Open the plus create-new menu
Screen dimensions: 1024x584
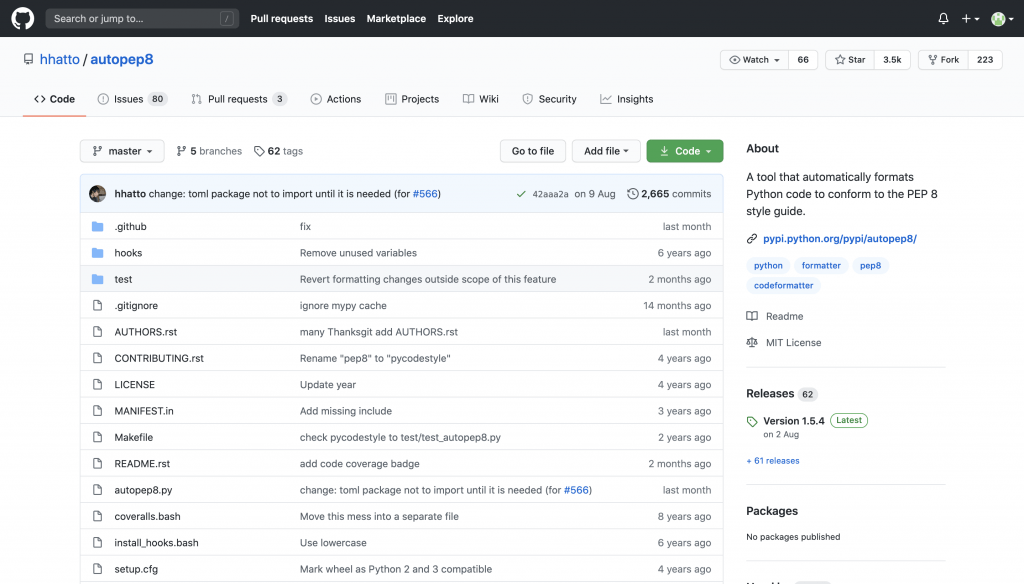click(970, 18)
